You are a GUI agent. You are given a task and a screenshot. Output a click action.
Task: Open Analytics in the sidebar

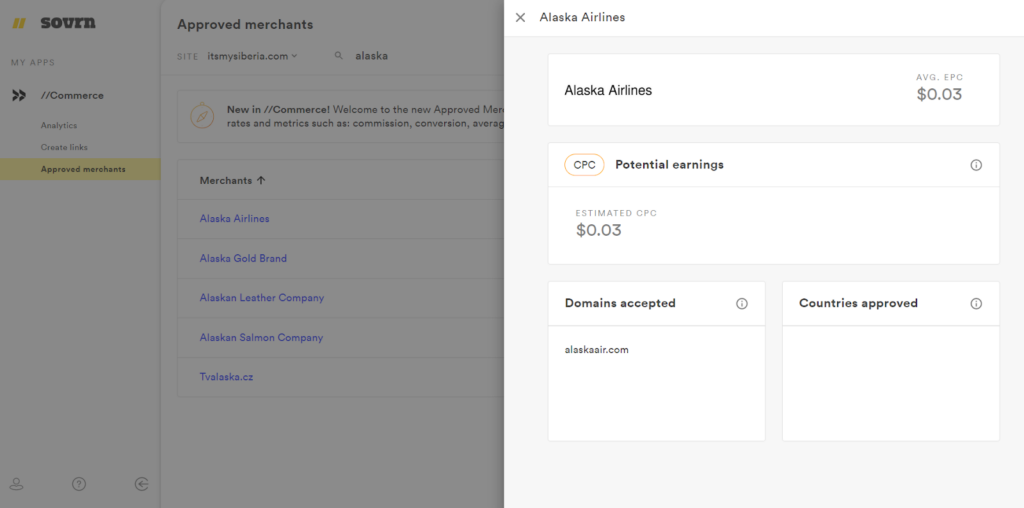coord(59,126)
